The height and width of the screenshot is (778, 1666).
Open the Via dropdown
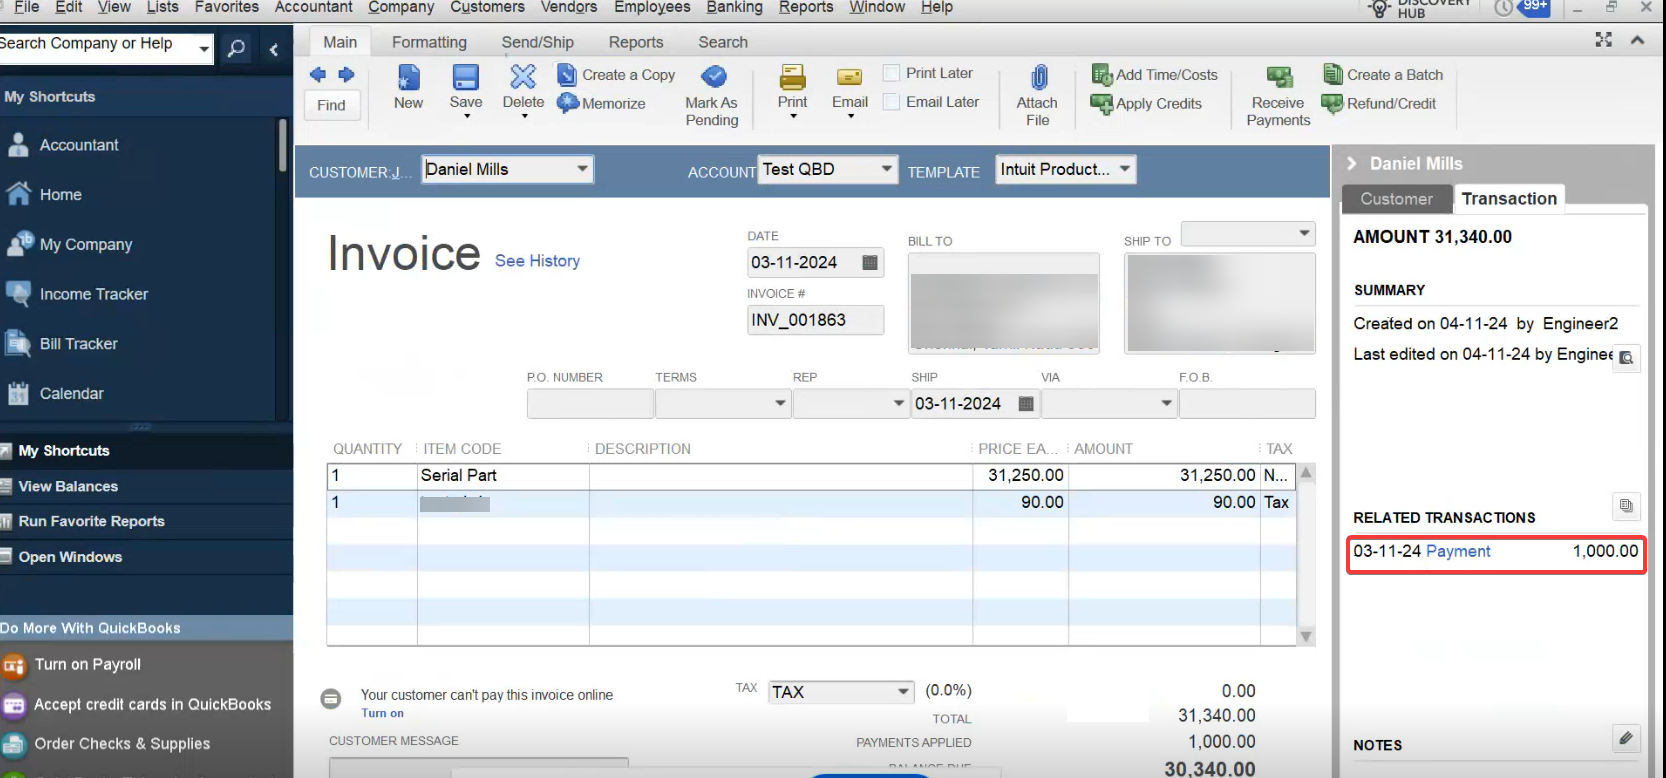pos(1166,404)
